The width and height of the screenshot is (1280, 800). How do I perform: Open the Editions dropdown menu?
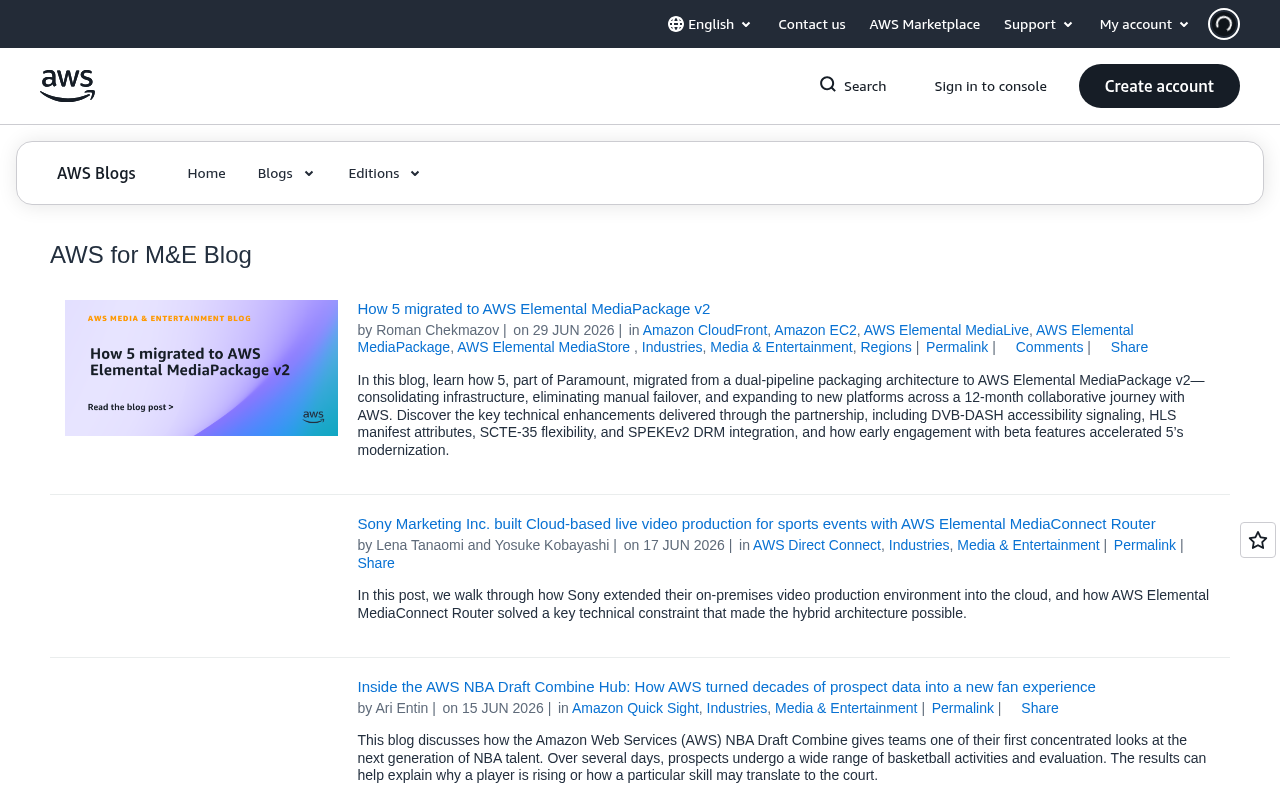384,173
